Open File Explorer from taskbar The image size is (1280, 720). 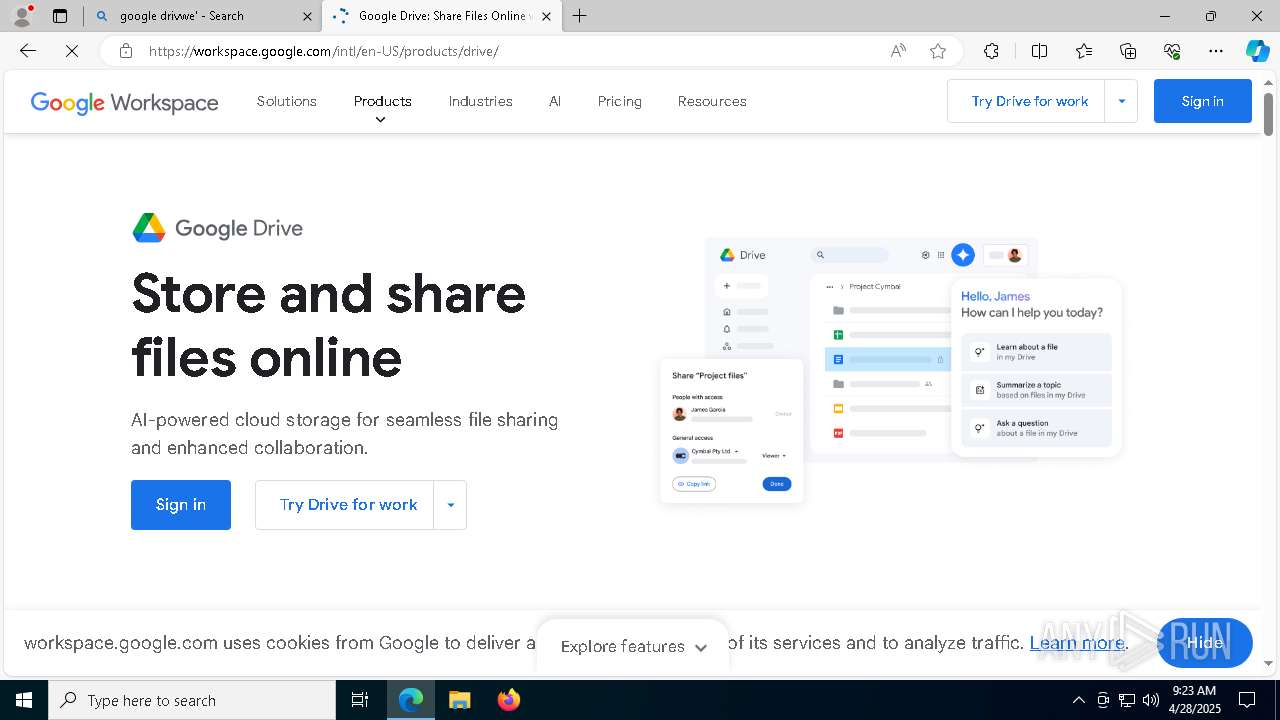point(459,700)
